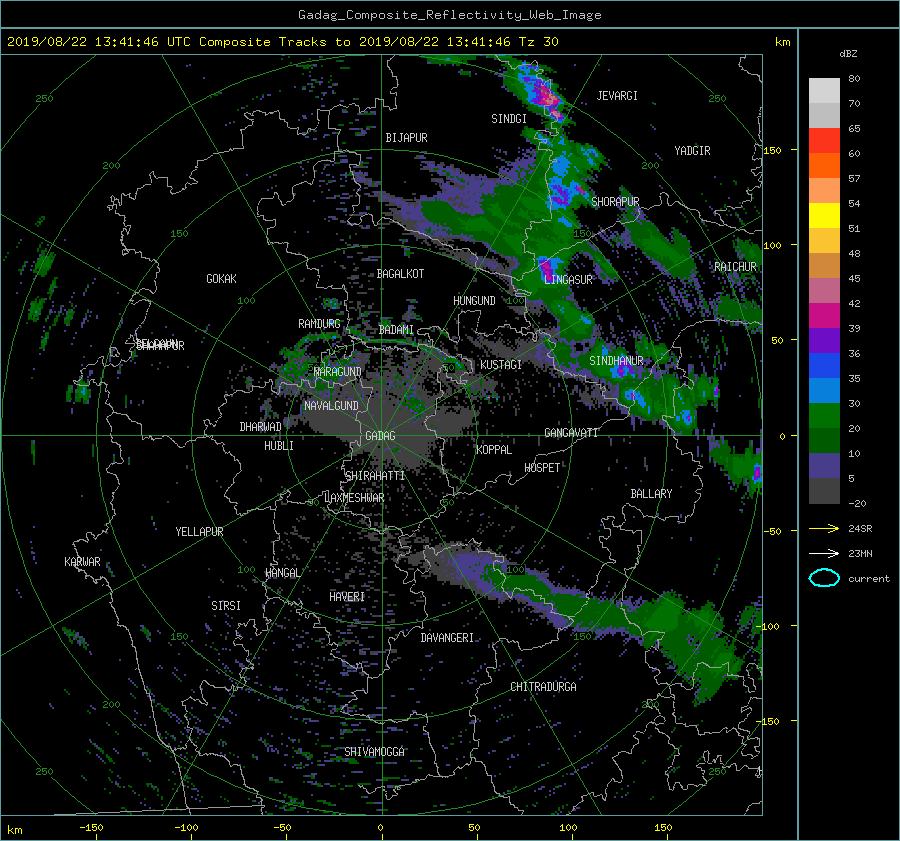Viewport: 900px width, 841px height.
Task: Click the right axis 150 km tick label
Action: (x=773, y=150)
